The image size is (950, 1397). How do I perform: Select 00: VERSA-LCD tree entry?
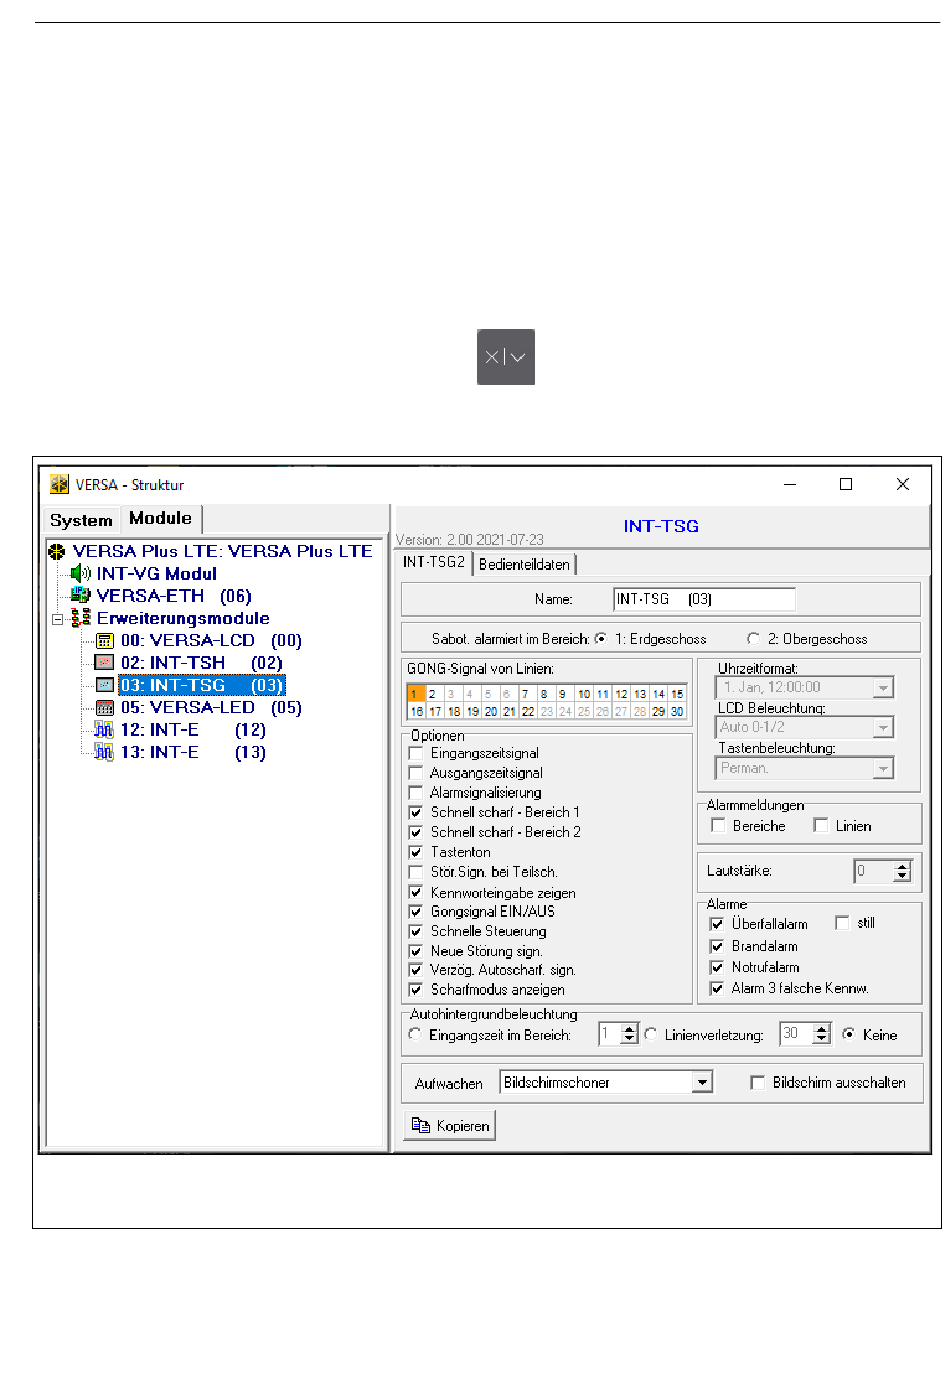pyautogui.click(x=211, y=641)
